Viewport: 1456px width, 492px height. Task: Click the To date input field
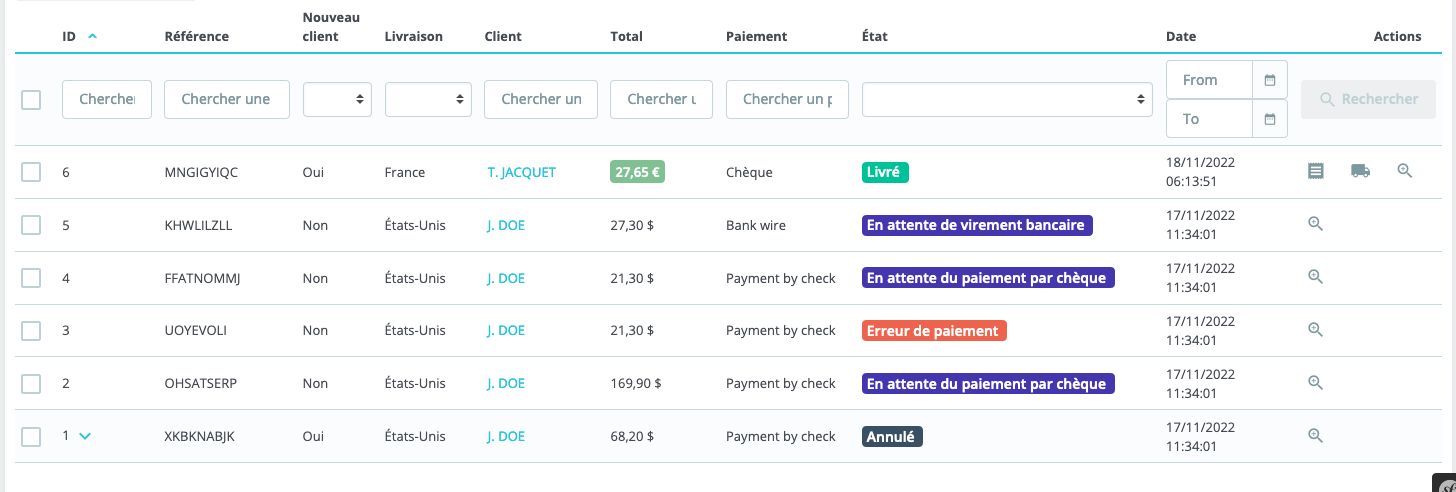coord(1210,119)
